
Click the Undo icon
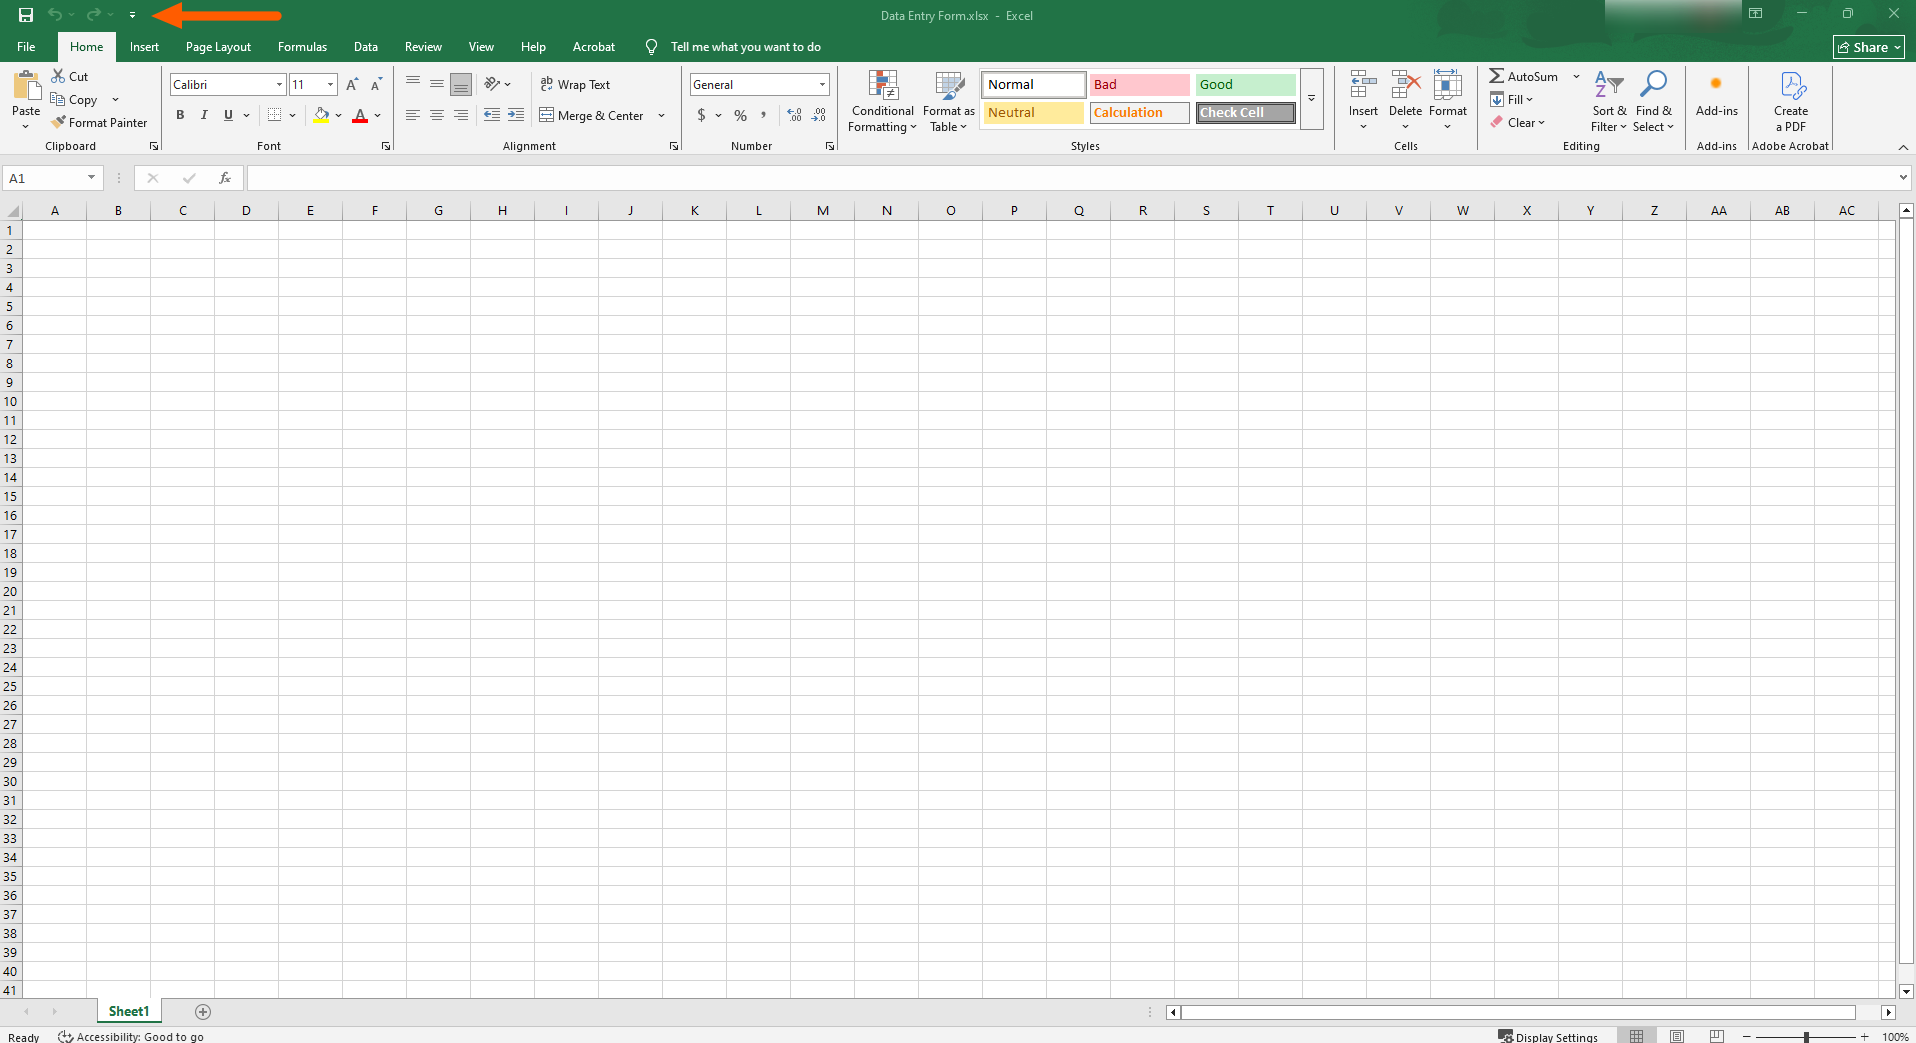pos(55,15)
